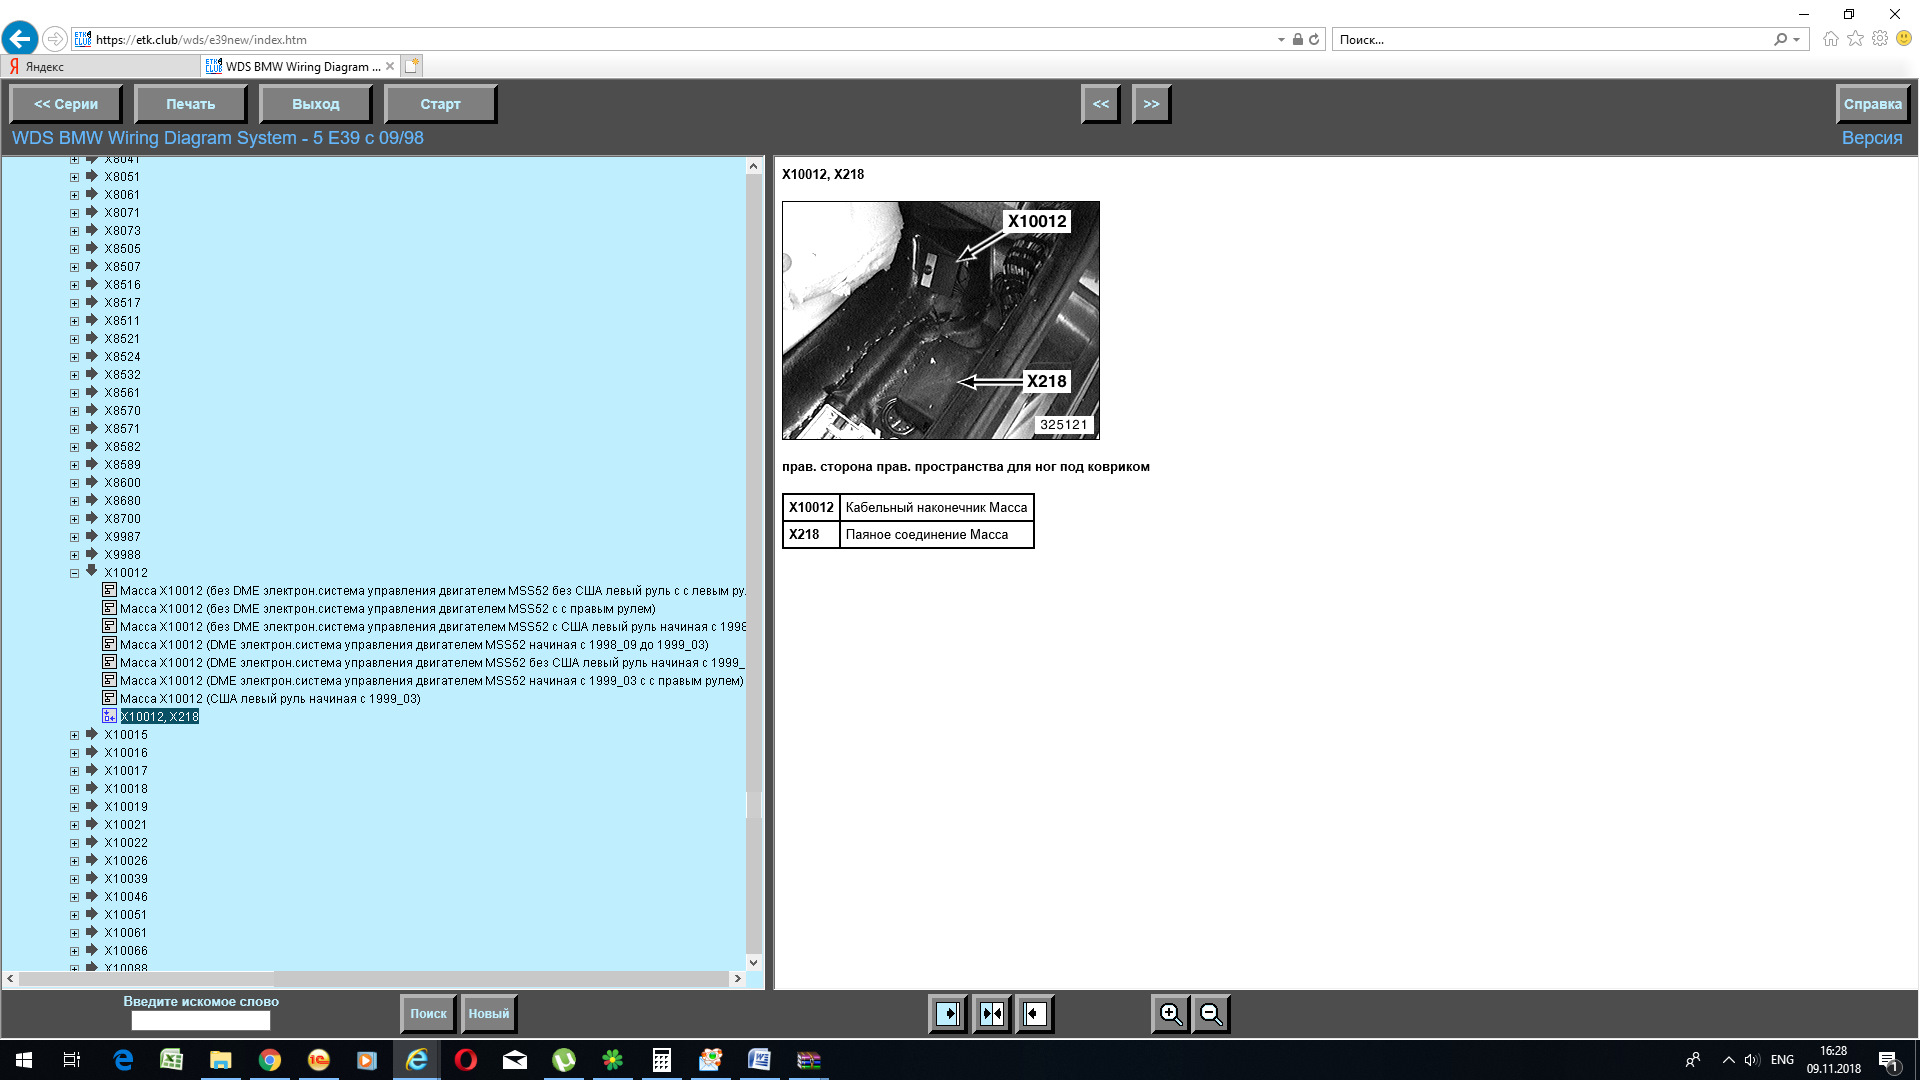Open the browser favorites star
Image resolution: width=1920 pixels, height=1080 pixels.
(x=1855, y=39)
